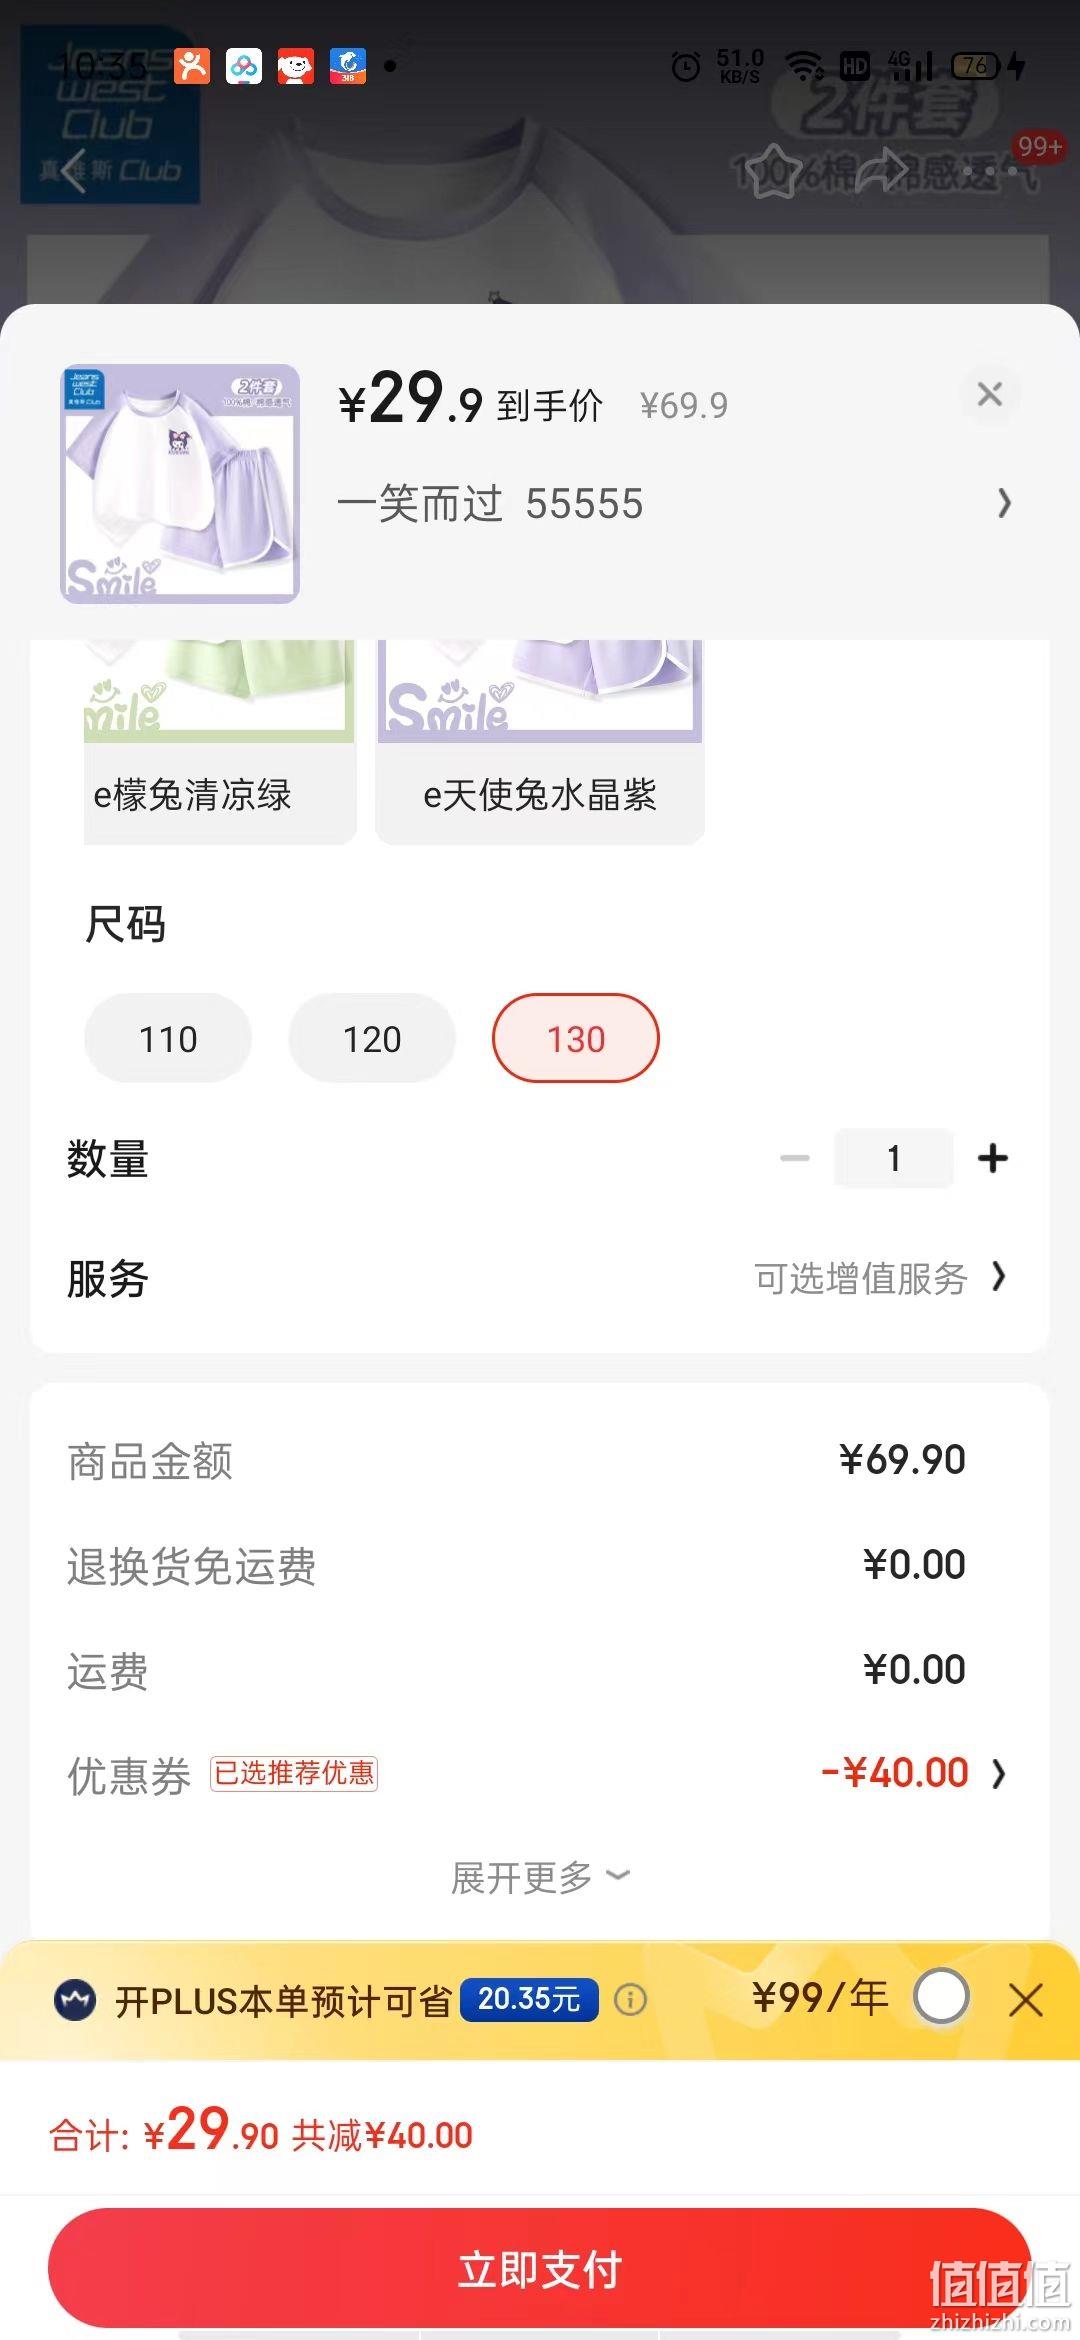Close the product options sheet
Image resolution: width=1080 pixels, height=2340 pixels.
tap(989, 394)
